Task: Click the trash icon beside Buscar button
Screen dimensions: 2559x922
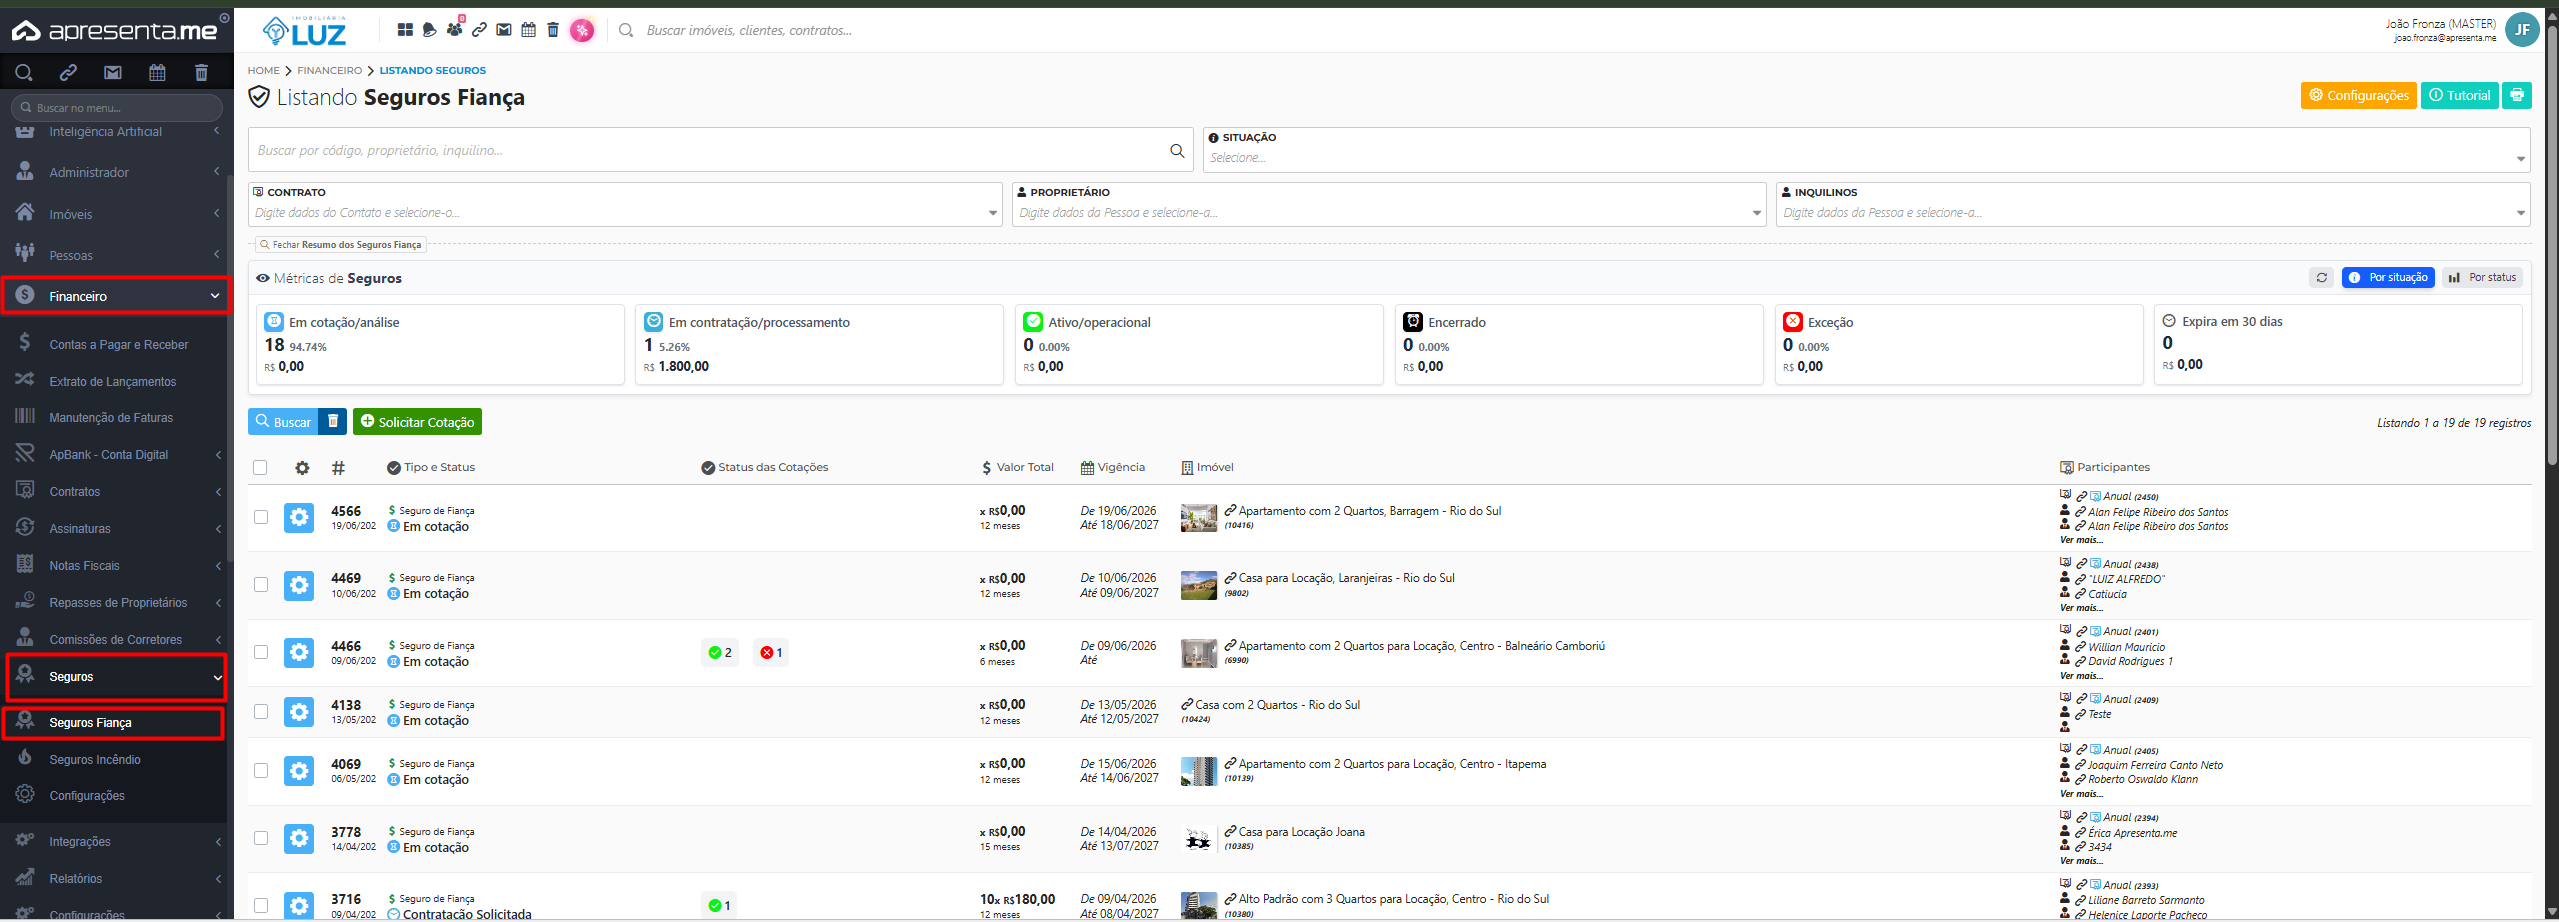Action: click(x=333, y=422)
